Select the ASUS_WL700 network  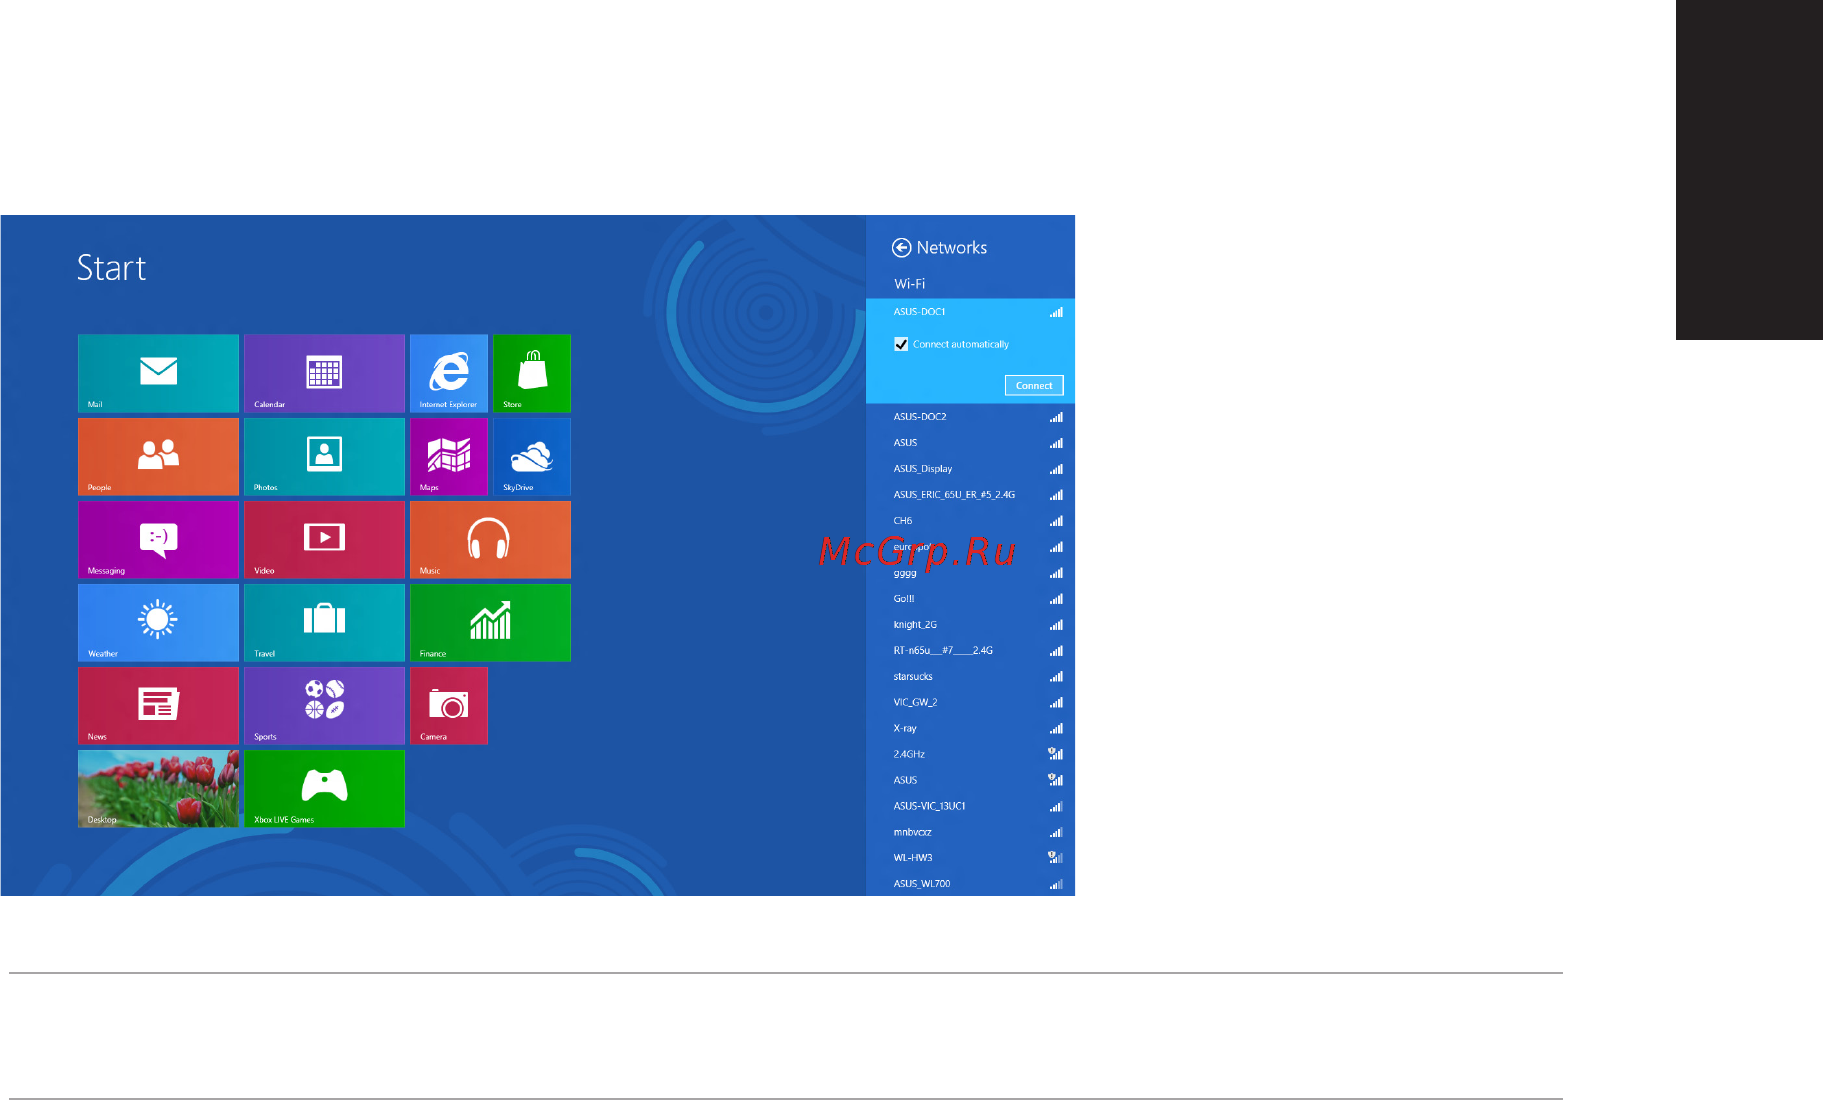point(970,884)
